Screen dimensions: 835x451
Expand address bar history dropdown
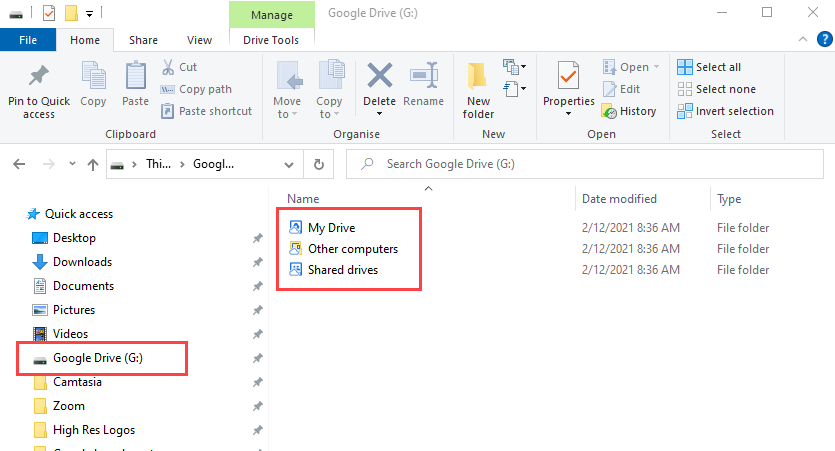[289, 165]
